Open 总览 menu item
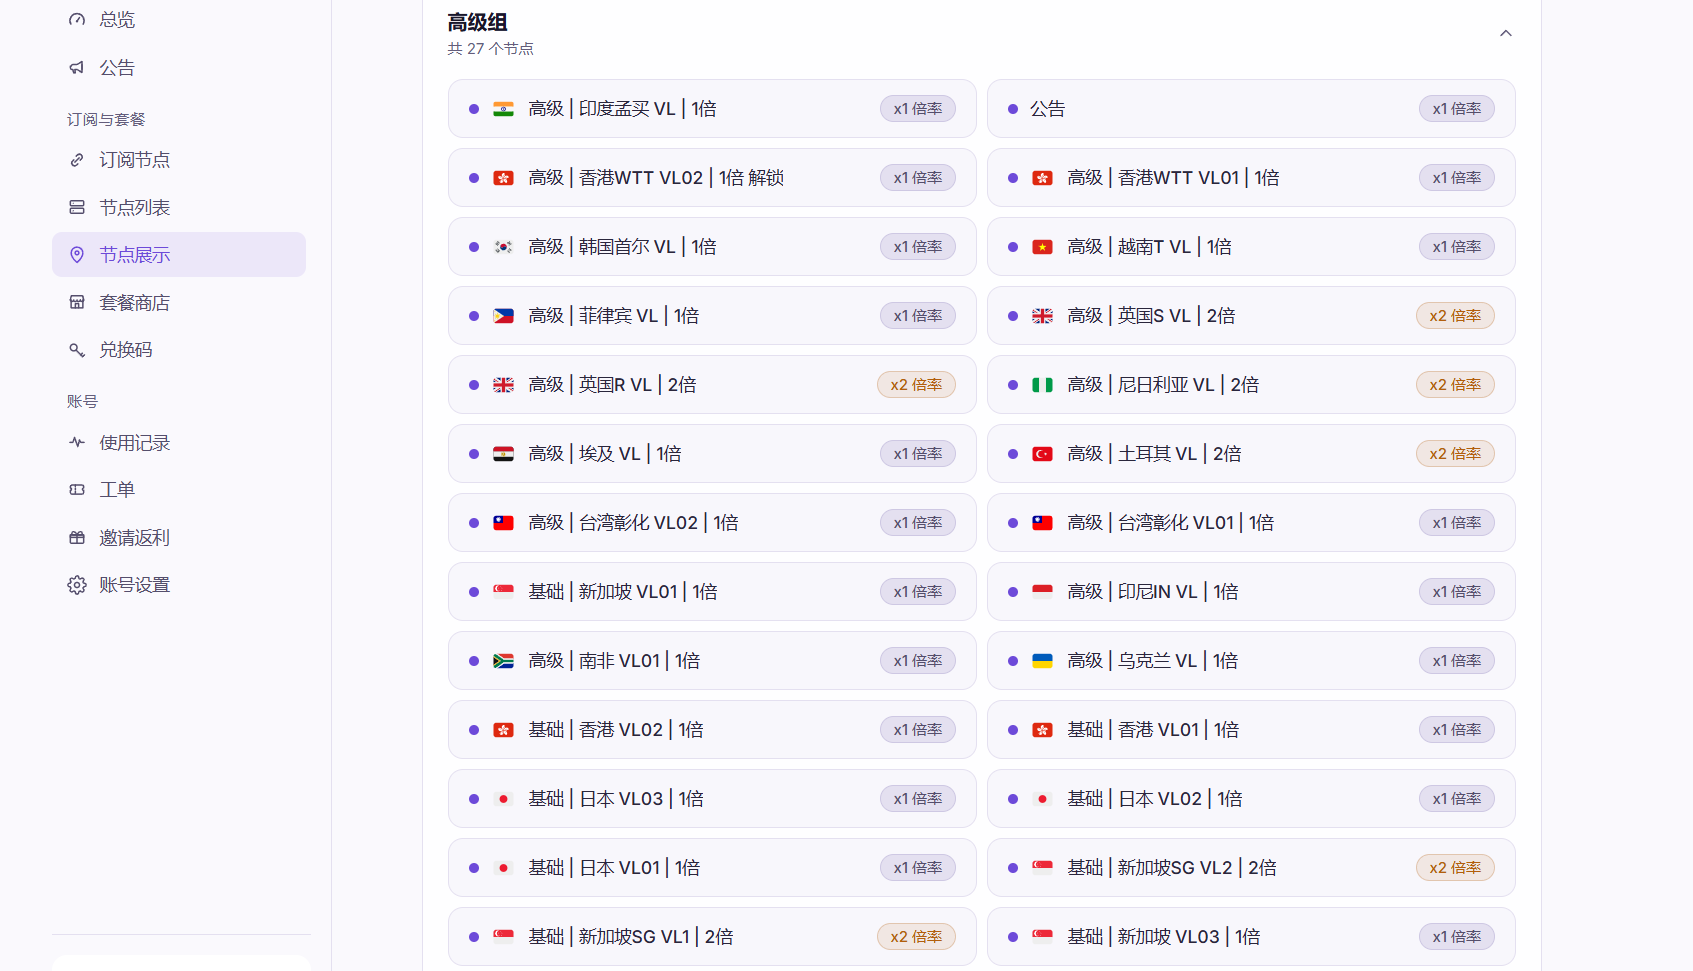 tap(179, 20)
